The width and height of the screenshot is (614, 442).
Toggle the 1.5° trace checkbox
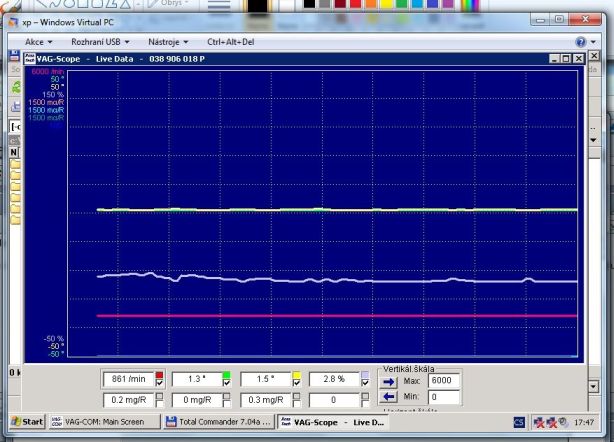pos(296,383)
